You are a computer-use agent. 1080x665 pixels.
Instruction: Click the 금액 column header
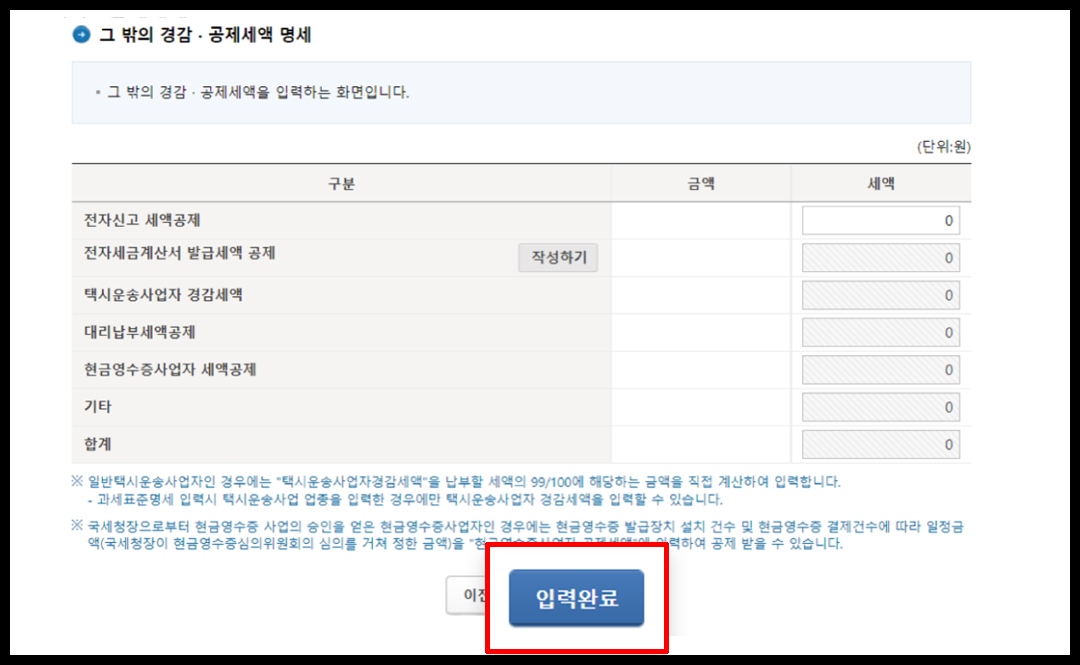click(x=701, y=182)
